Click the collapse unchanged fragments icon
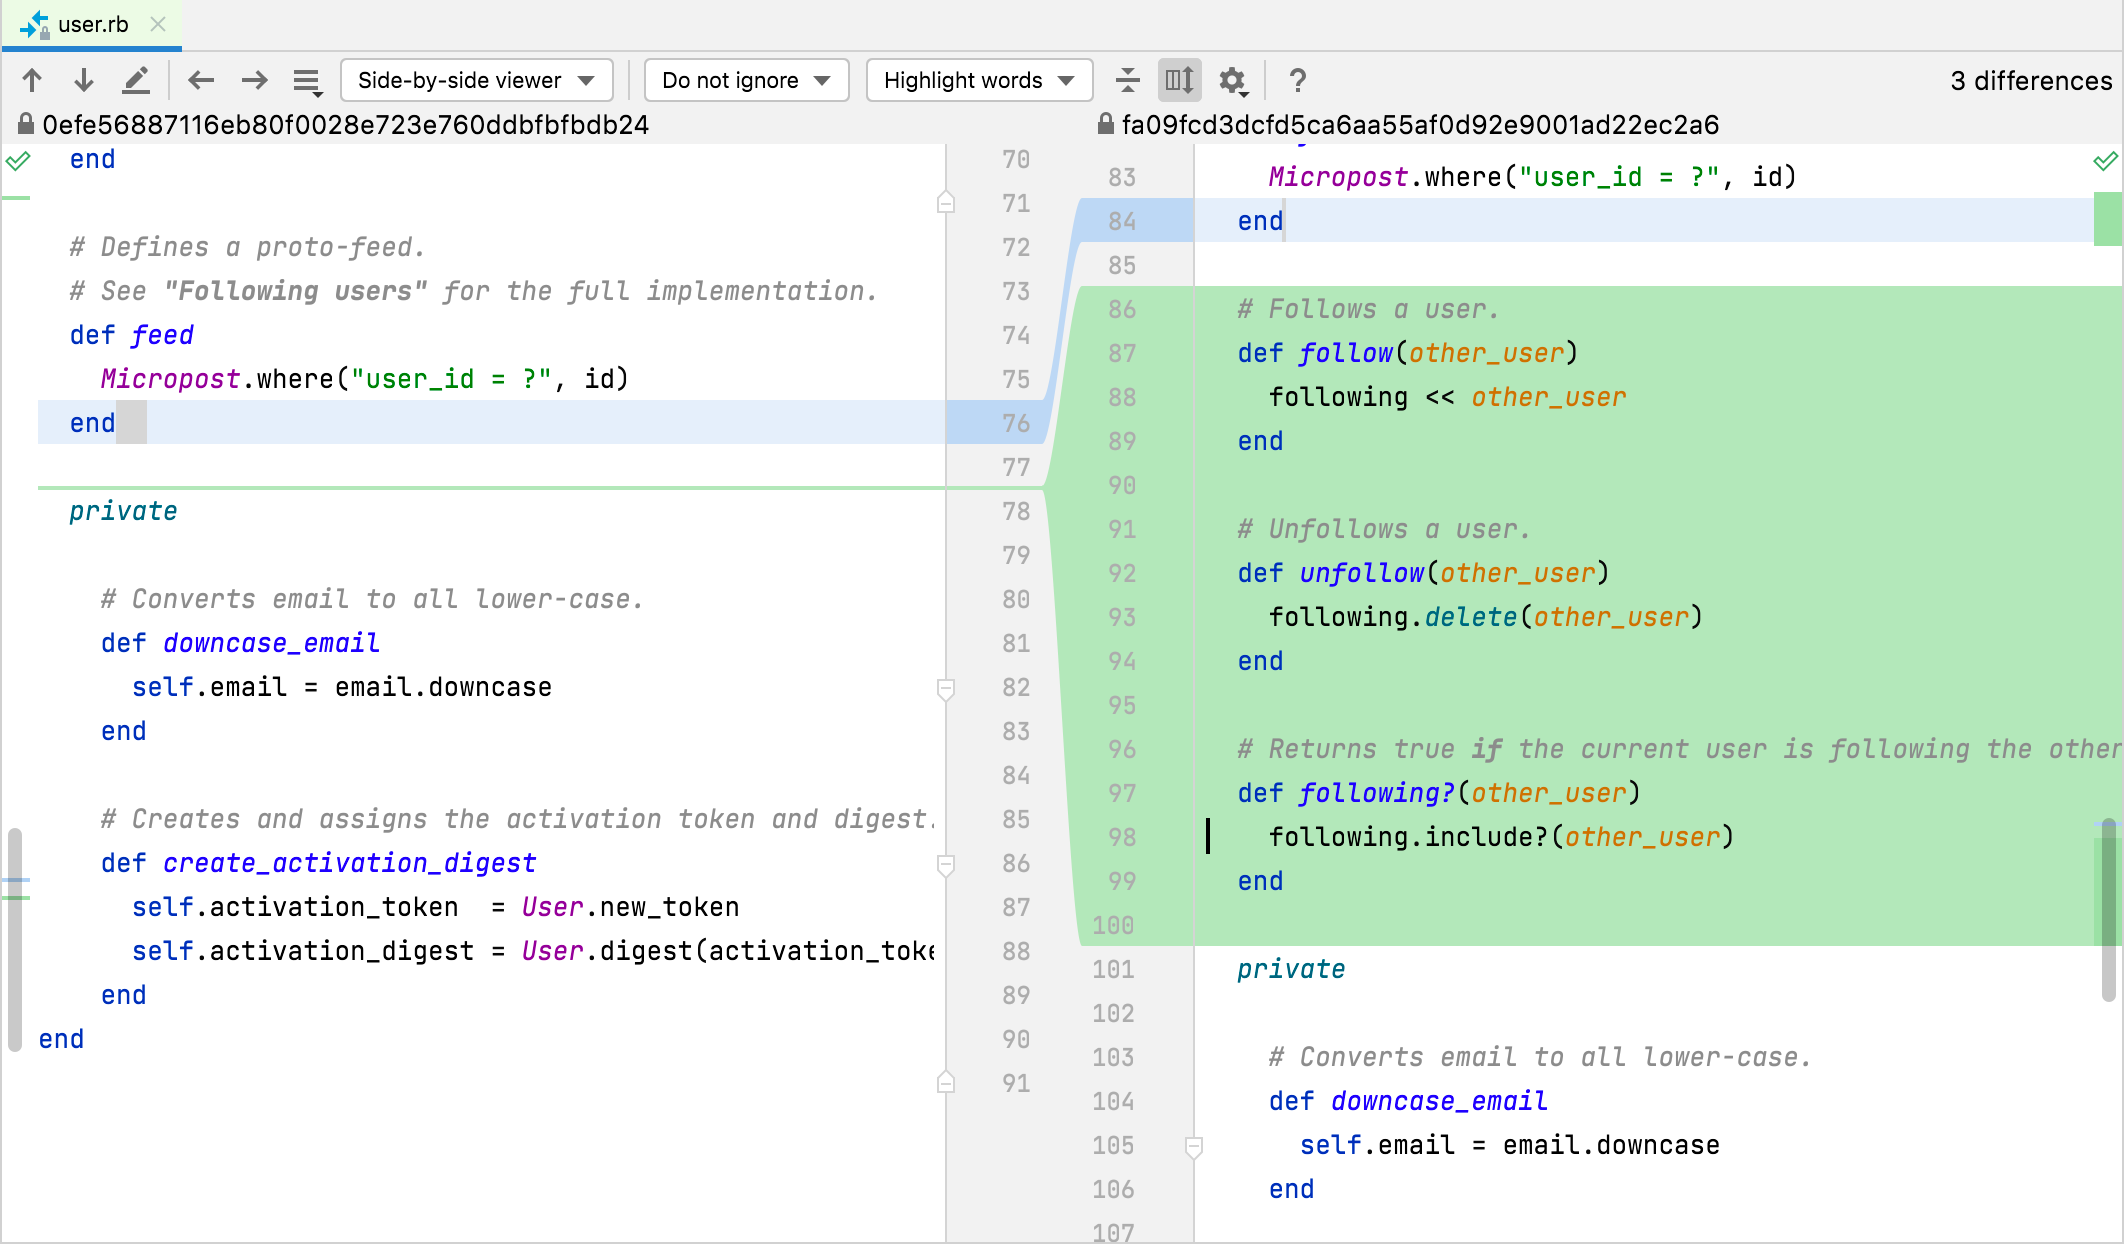This screenshot has height=1244, width=2124. [x=1127, y=80]
